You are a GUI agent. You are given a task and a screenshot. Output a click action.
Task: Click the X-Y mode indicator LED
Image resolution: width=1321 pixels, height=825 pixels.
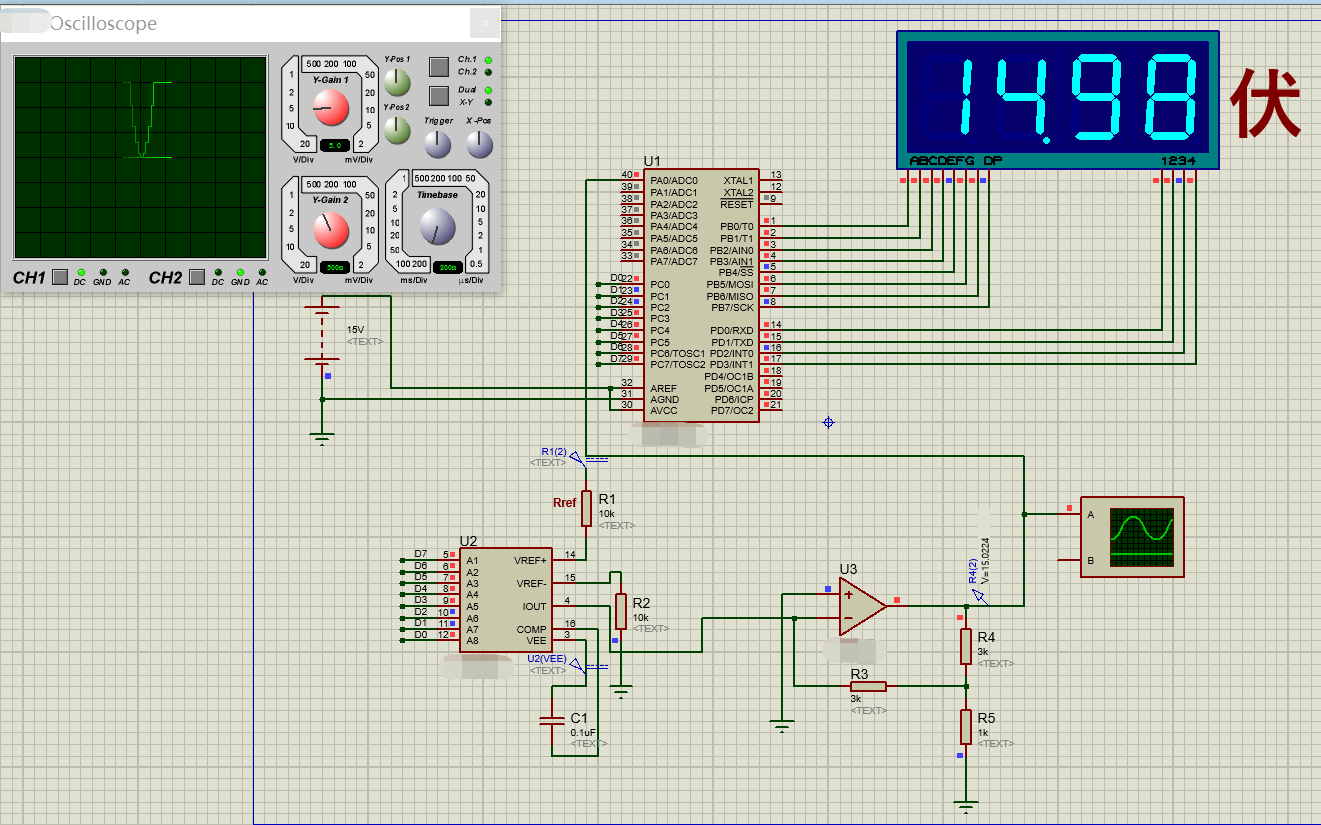488,102
